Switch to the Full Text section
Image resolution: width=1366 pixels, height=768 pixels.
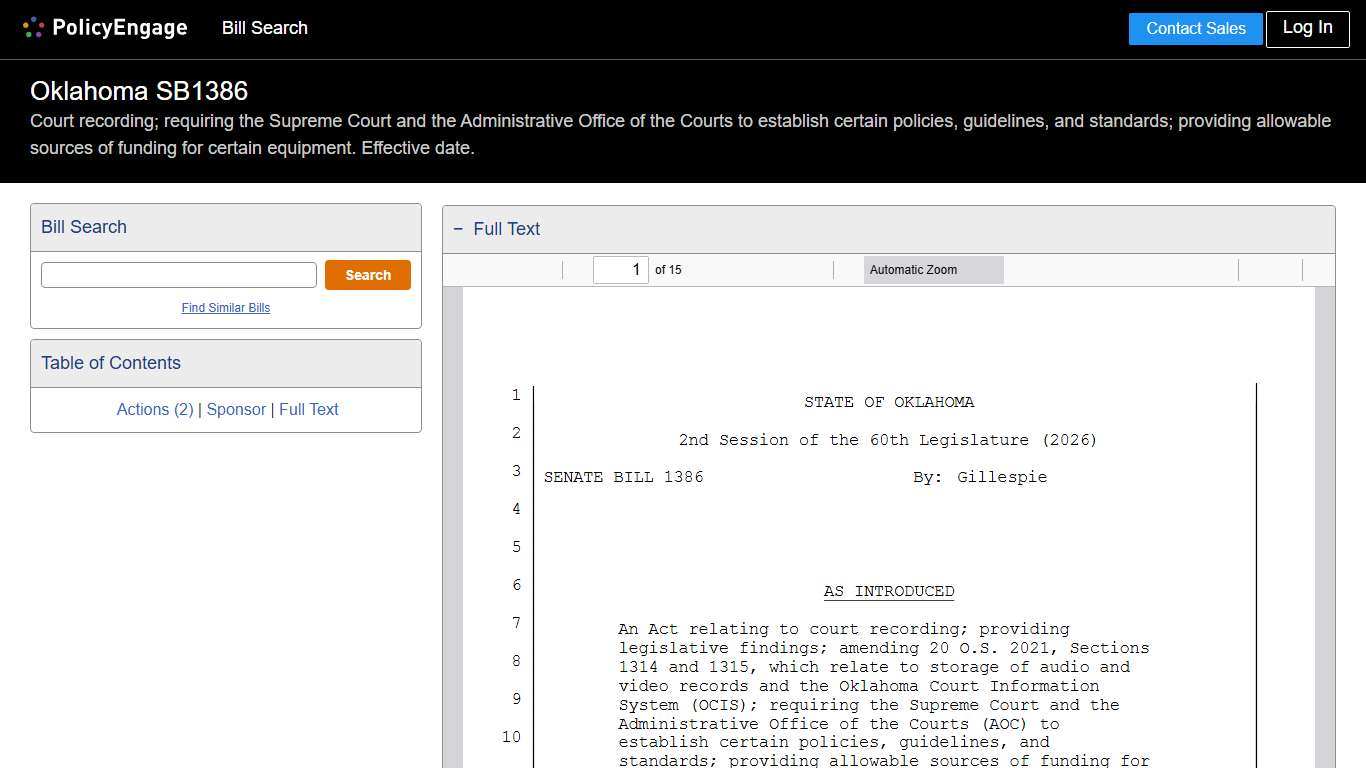pos(309,409)
